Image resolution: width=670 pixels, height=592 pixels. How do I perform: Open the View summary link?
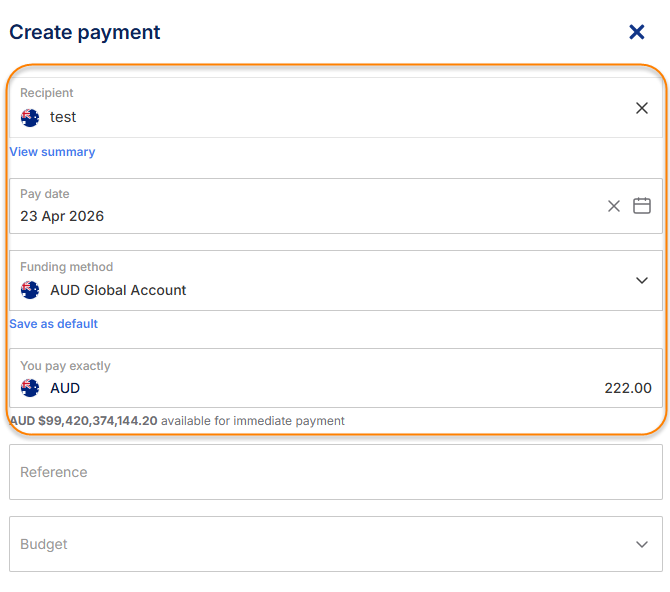(52, 152)
